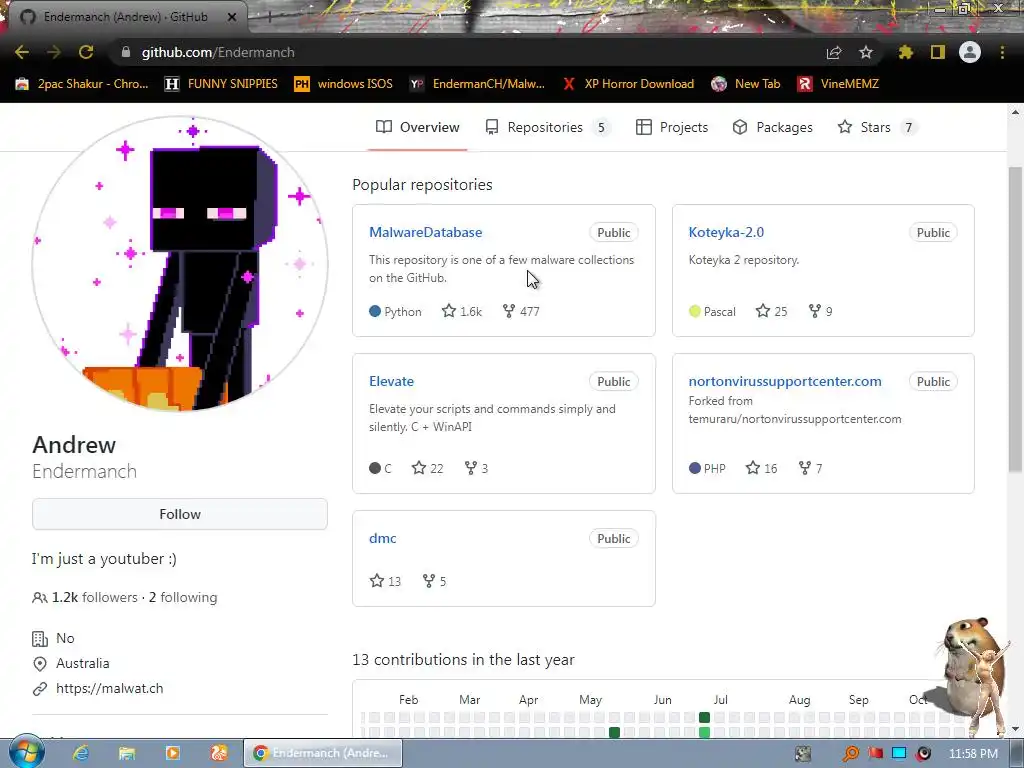This screenshot has width=1024, height=768.
Task: Reload the page with the refresh icon
Action: click(86, 52)
